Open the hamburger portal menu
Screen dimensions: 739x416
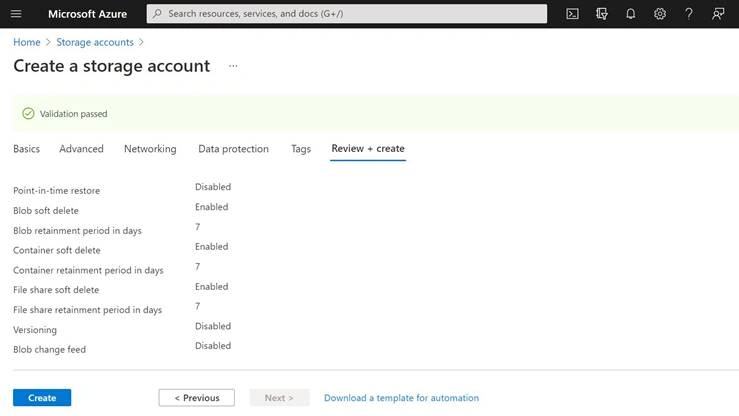coord(16,14)
